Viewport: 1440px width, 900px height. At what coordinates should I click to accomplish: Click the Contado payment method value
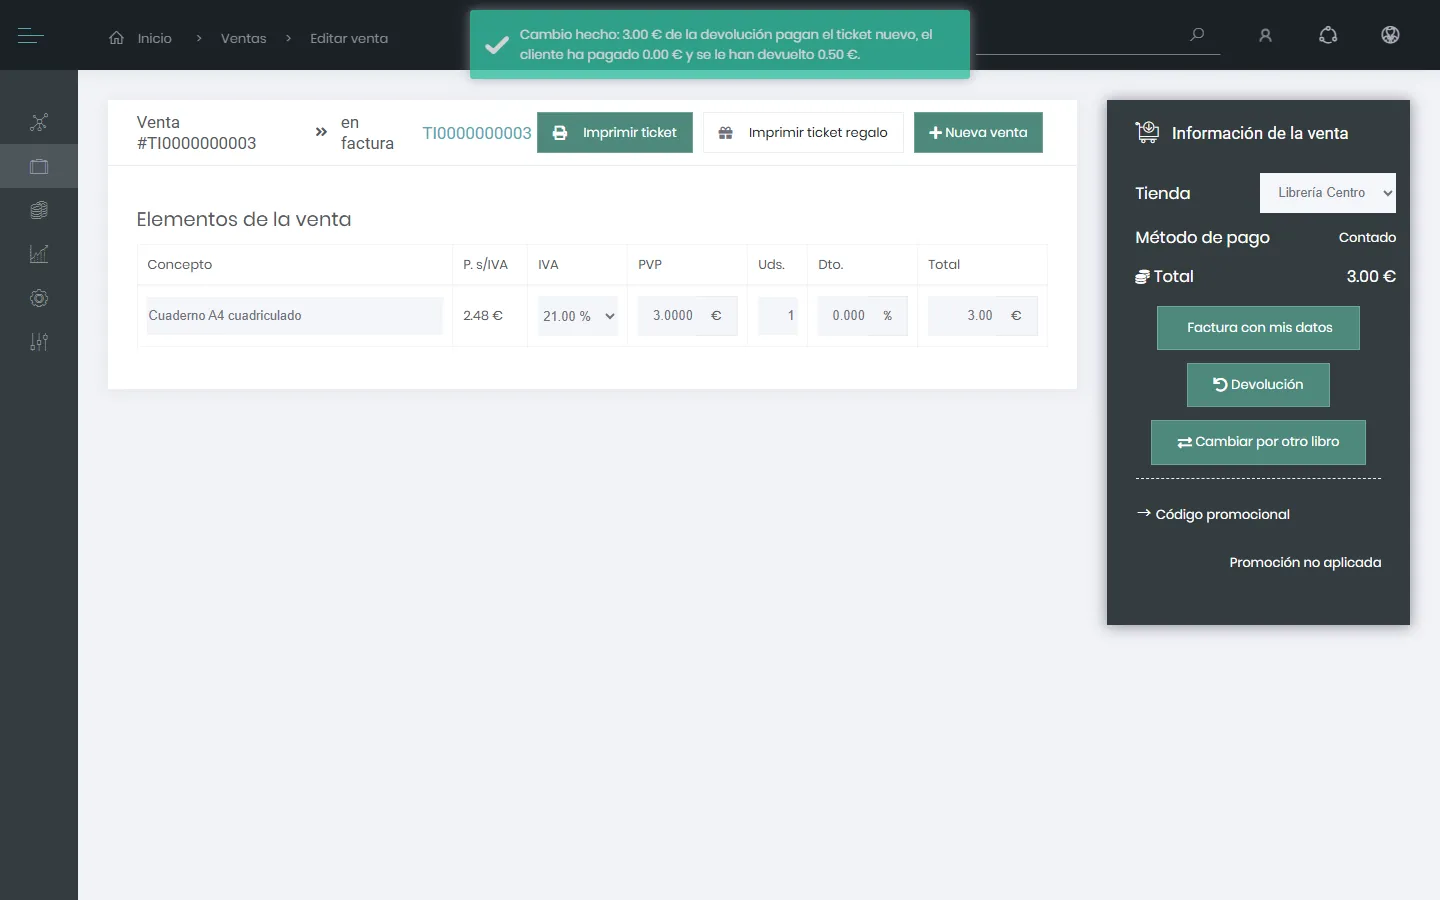[x=1367, y=238]
